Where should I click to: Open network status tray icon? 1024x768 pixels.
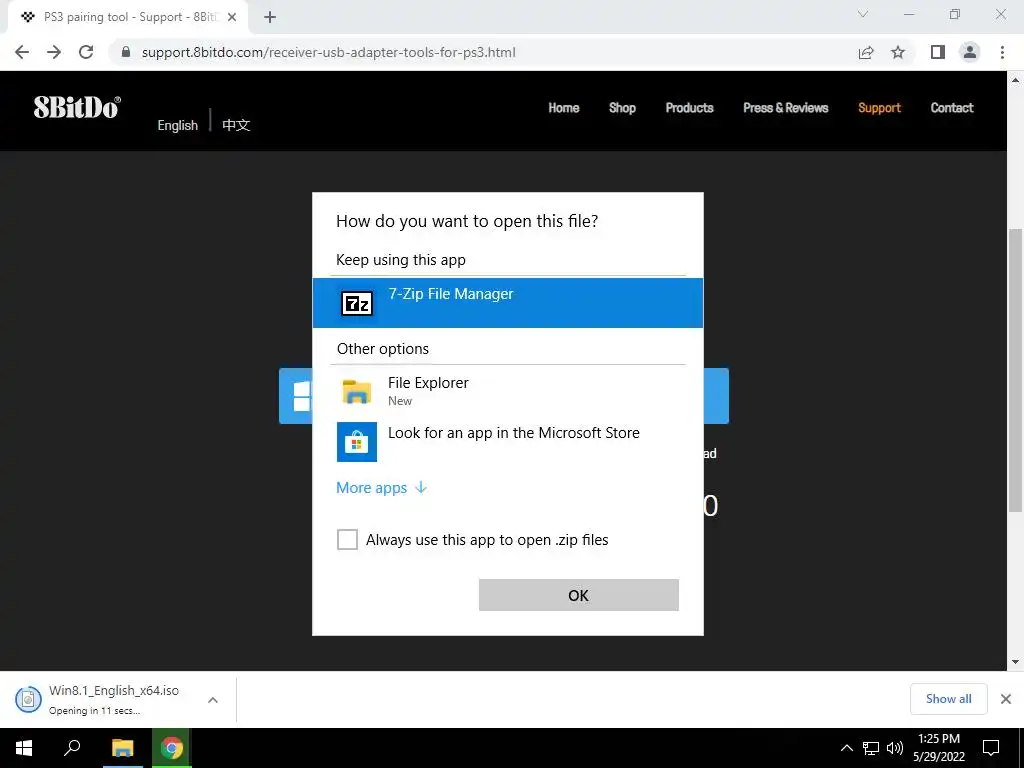871,748
